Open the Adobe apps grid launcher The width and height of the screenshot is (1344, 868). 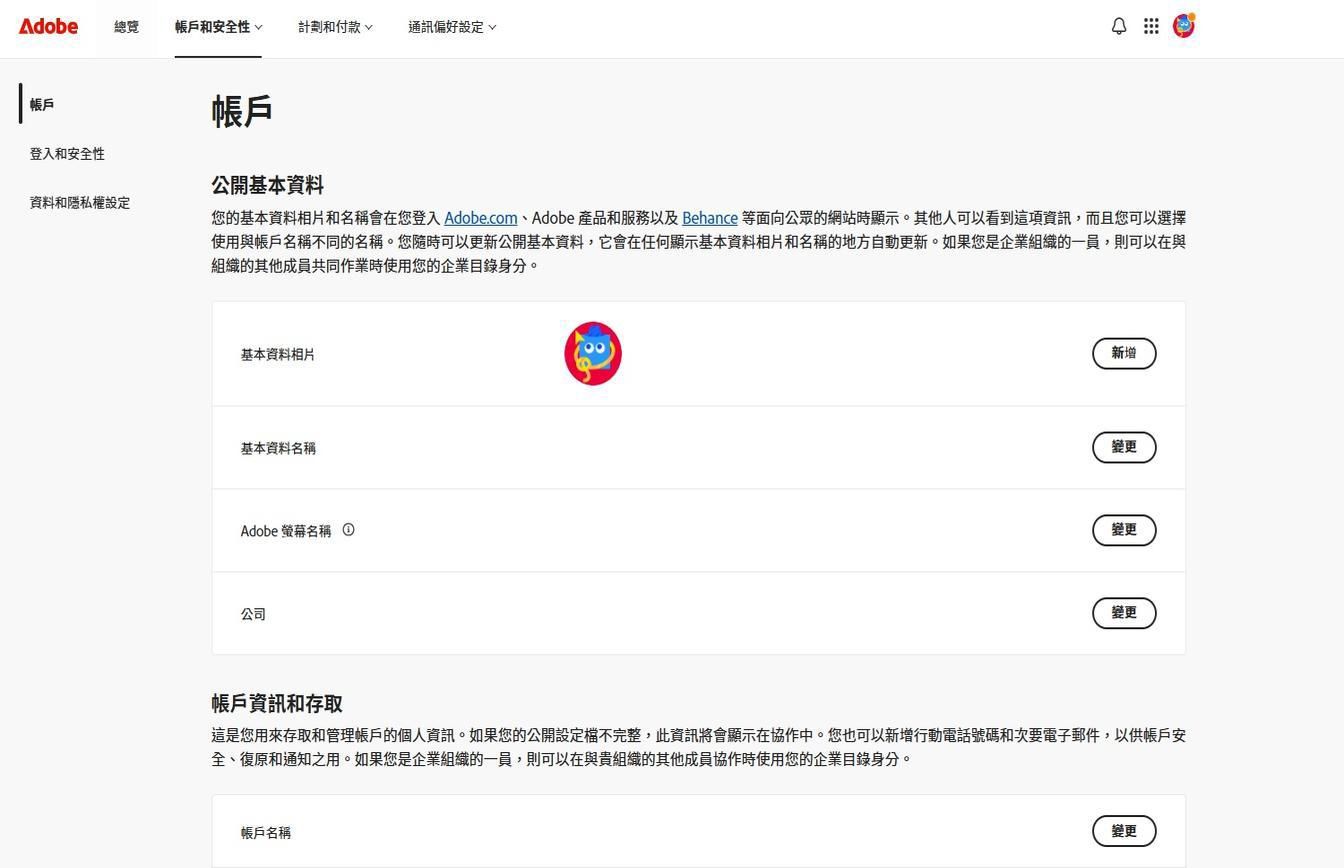coord(1151,26)
